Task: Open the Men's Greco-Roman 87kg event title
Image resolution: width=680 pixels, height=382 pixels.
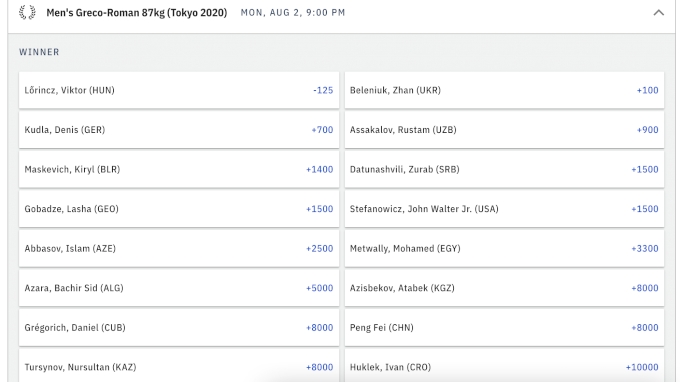Action: coord(137,13)
